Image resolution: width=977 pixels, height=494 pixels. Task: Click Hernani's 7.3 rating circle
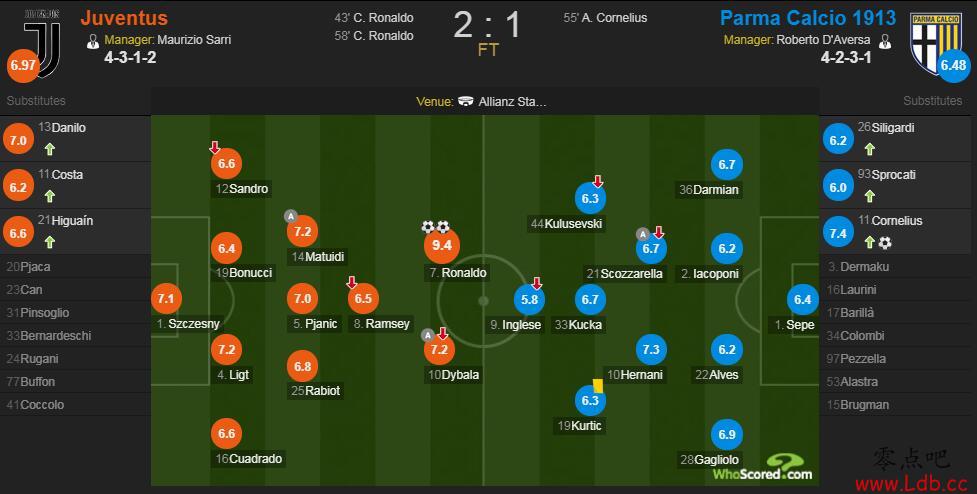point(651,349)
